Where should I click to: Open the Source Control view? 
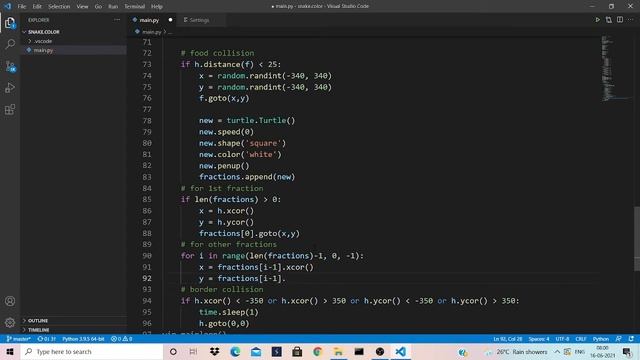point(10,66)
